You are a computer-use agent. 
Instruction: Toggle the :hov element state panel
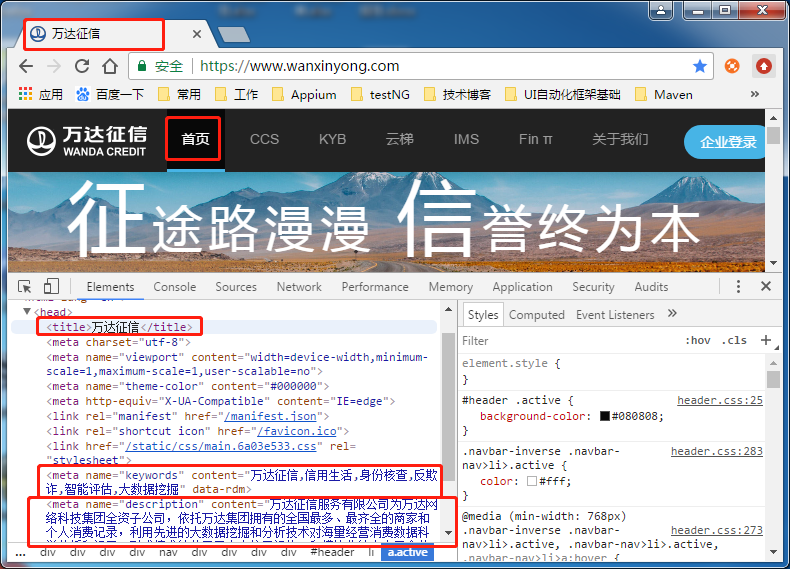coord(698,340)
